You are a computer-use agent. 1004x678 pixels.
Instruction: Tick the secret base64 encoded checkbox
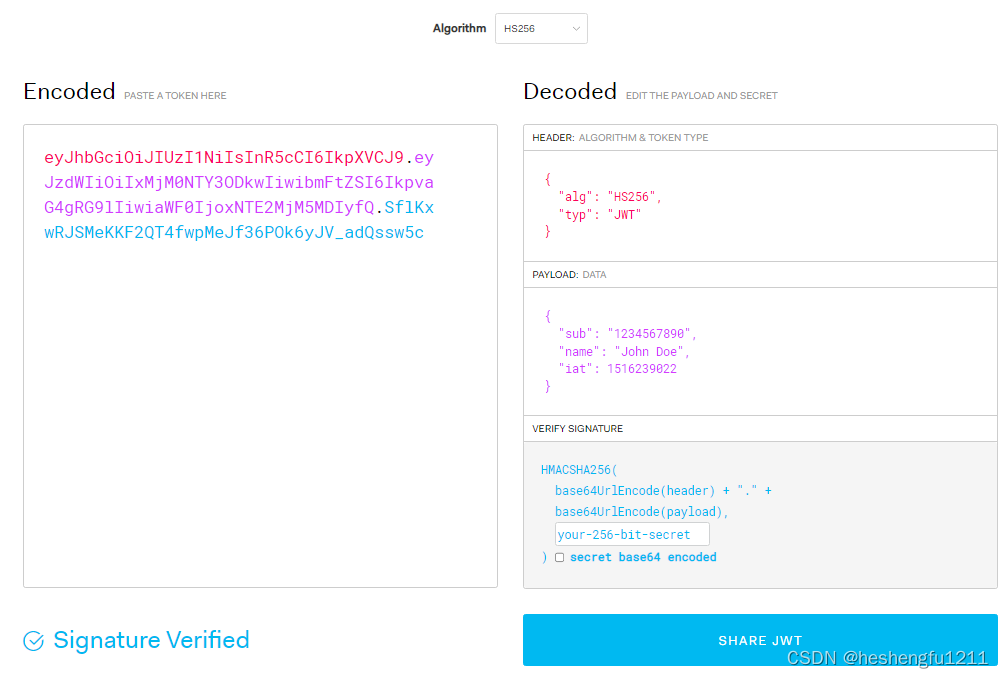(560, 558)
